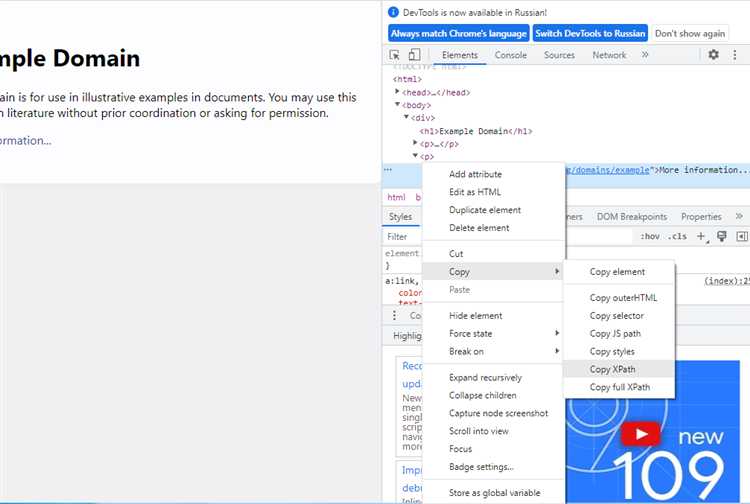
Task: Open the Properties tab
Action: click(x=701, y=217)
